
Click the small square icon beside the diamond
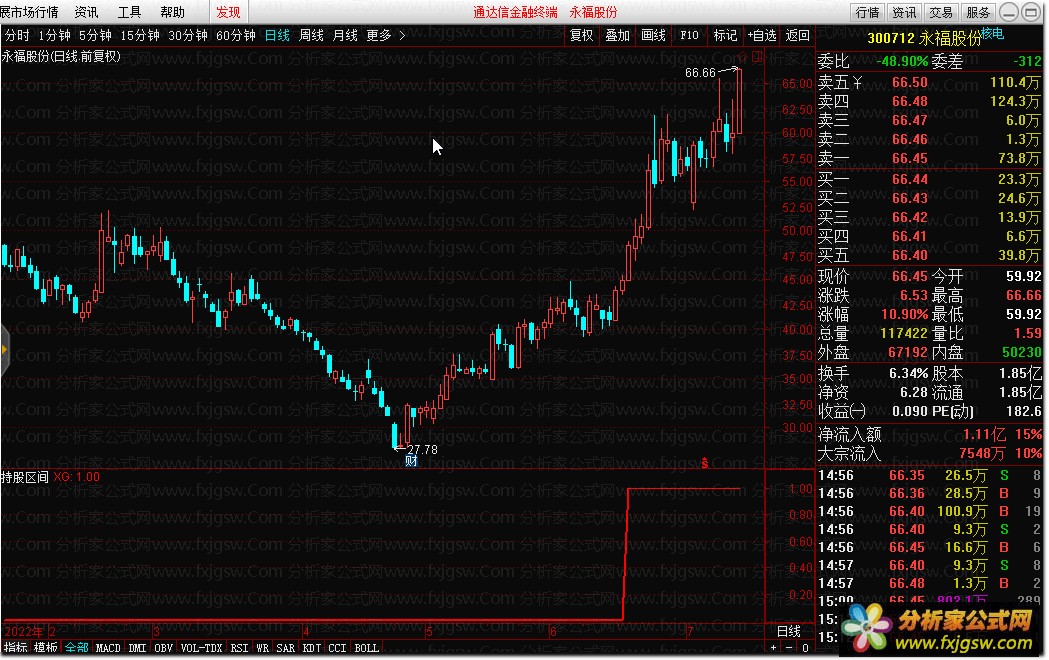click(757, 57)
